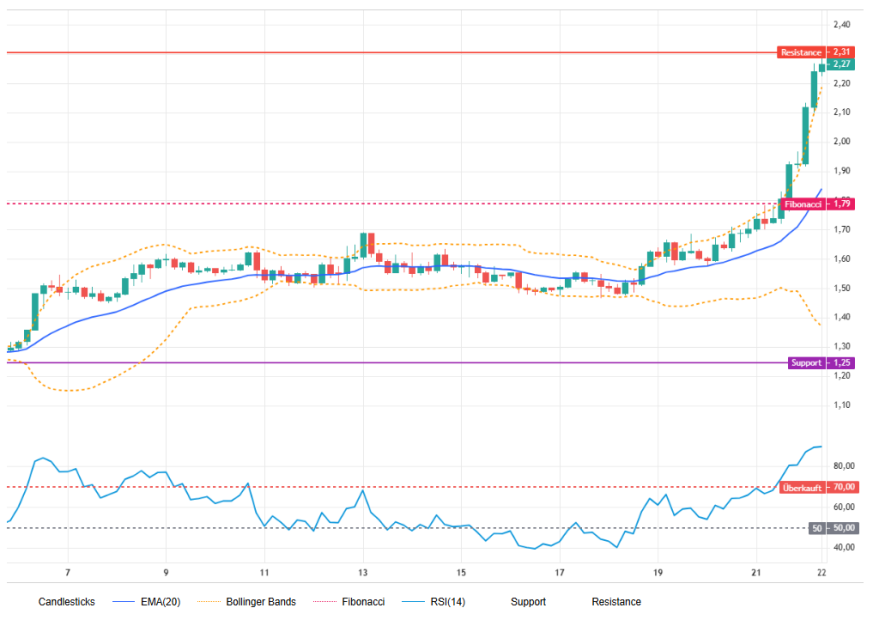873x620 pixels.
Task: Click the 2,00 price axis value
Action: coord(842,141)
